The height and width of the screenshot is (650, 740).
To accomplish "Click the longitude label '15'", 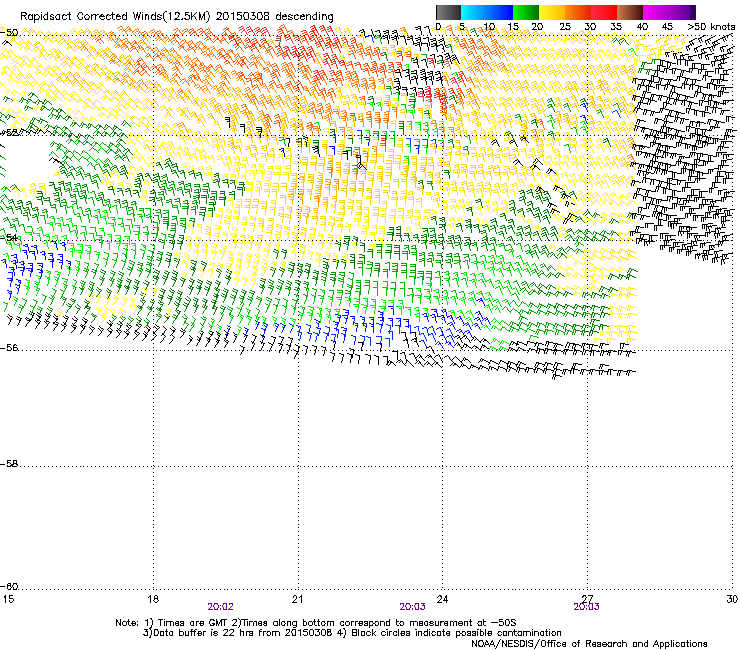I will pyautogui.click(x=8, y=599).
